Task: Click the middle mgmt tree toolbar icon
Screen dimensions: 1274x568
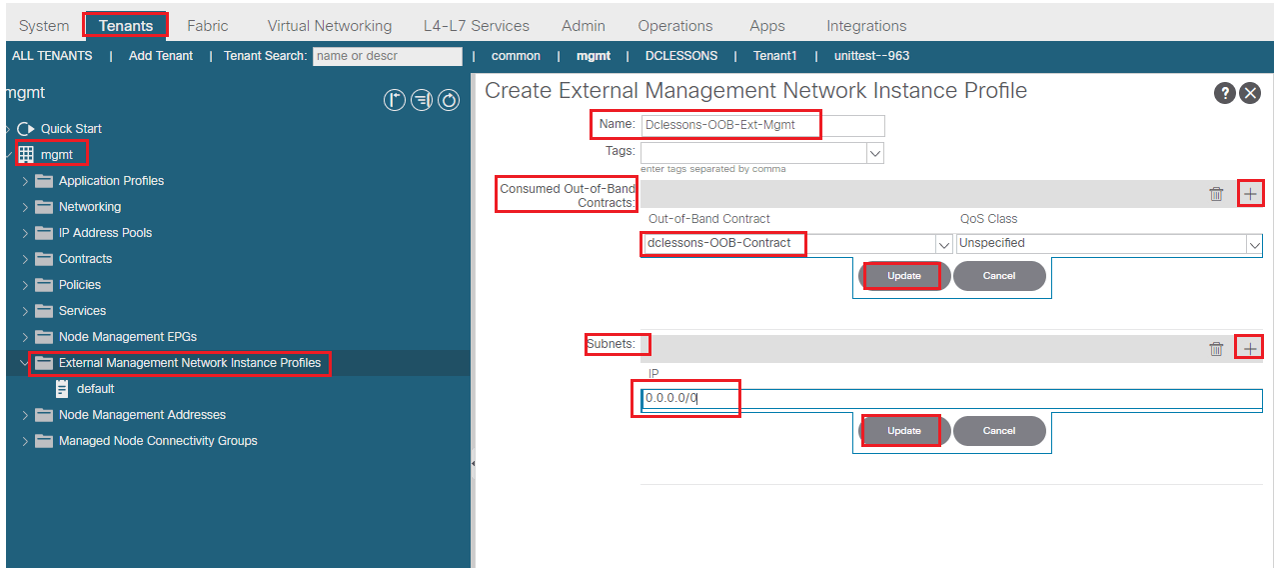Action: pos(422,100)
